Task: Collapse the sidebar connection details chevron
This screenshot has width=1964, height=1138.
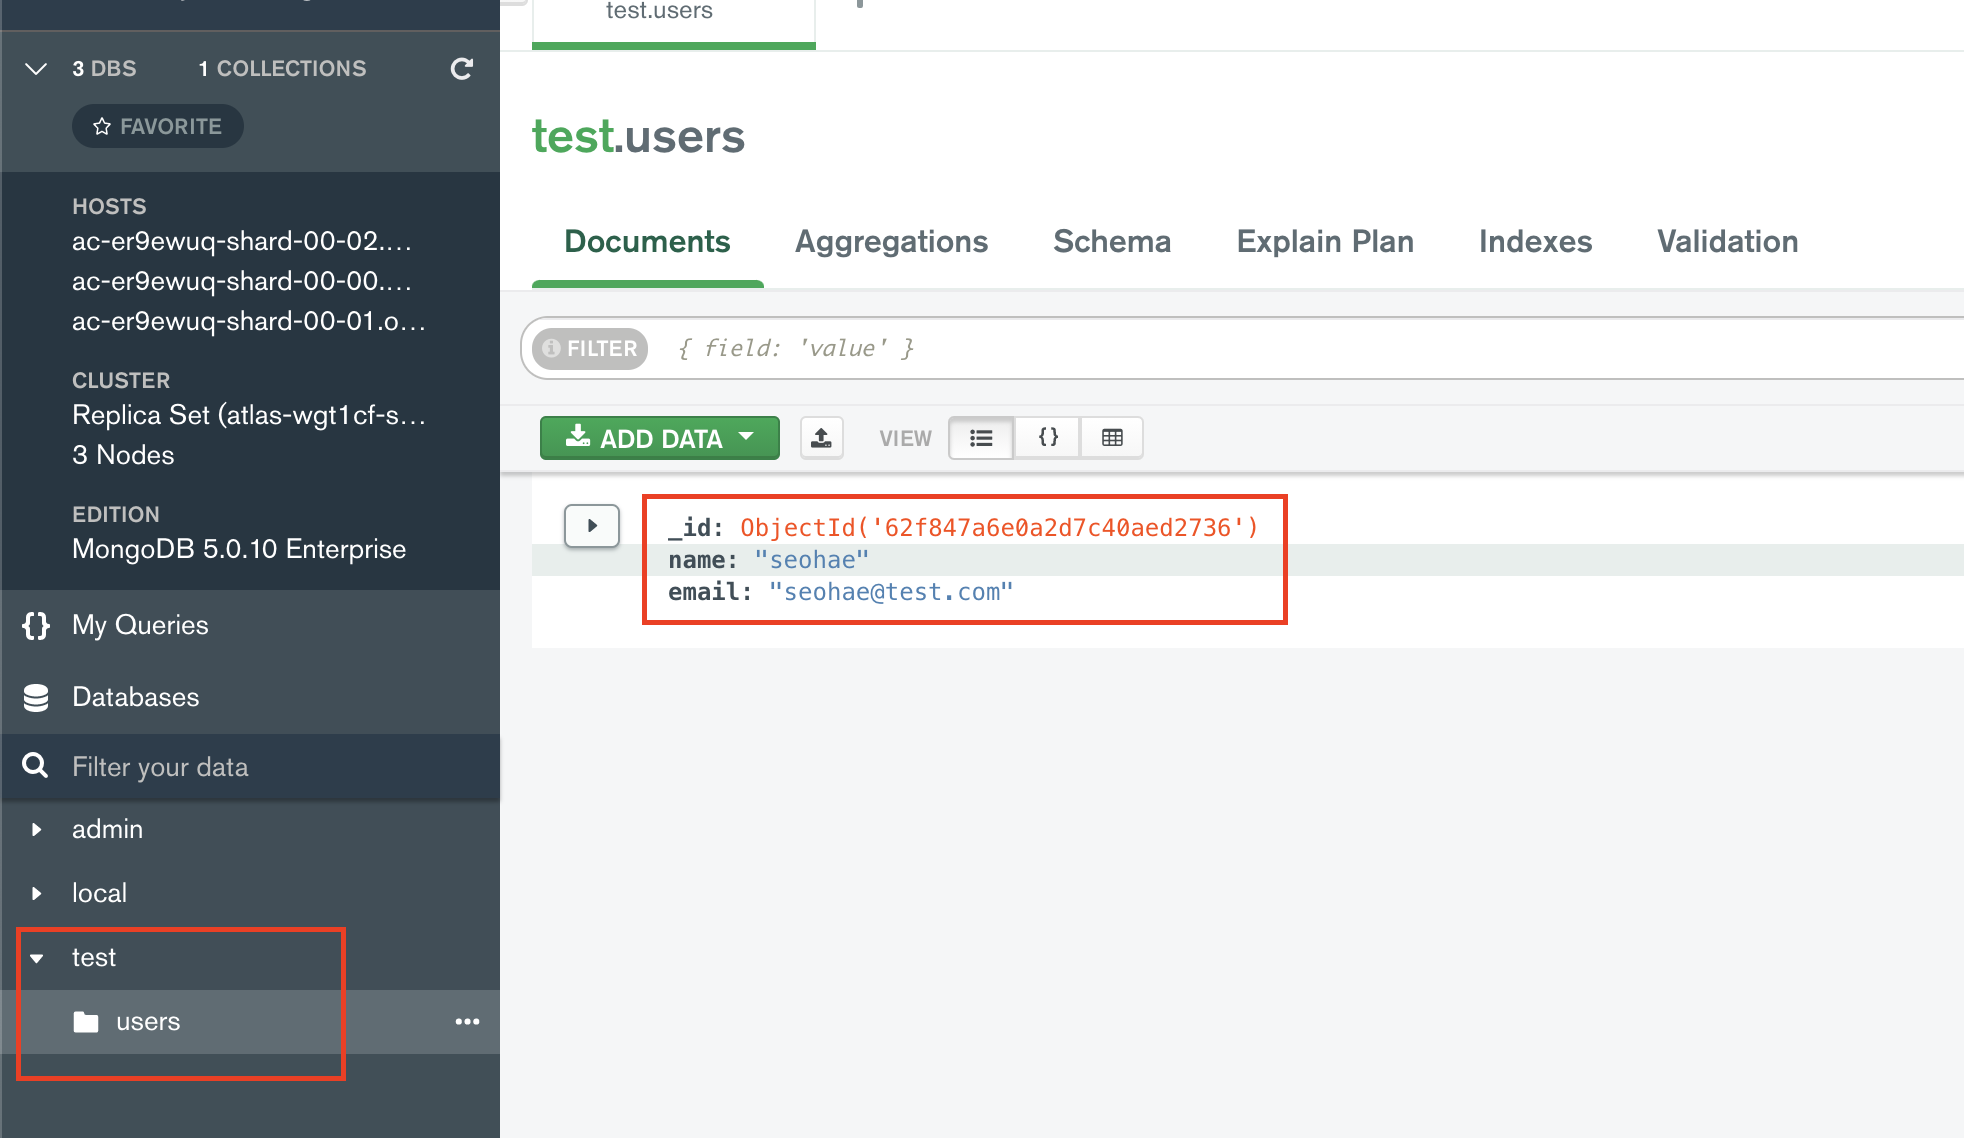Action: (x=36, y=69)
